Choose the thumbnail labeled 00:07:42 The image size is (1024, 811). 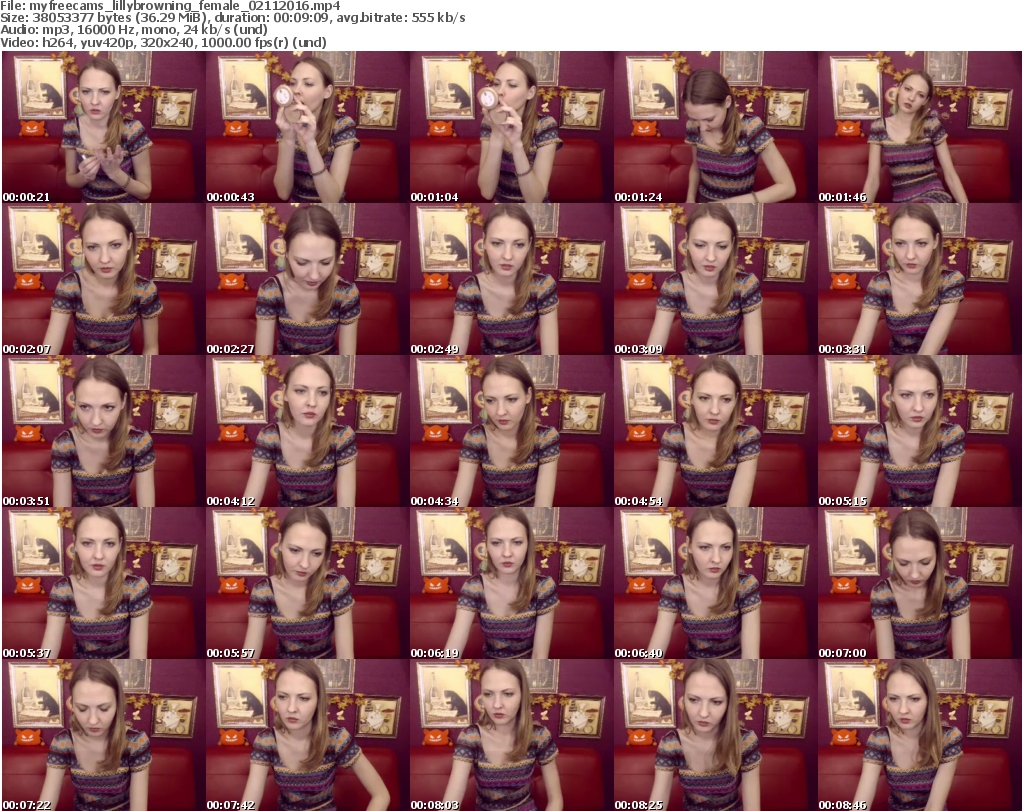pyautogui.click(x=308, y=735)
